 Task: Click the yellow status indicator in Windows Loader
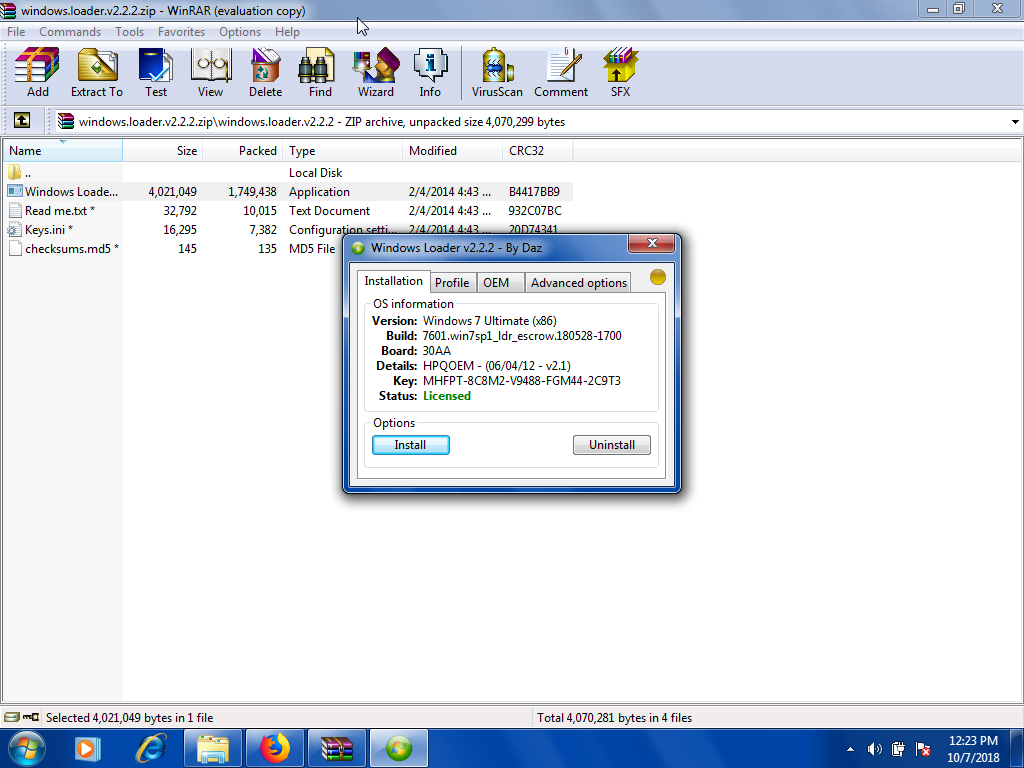coord(658,277)
